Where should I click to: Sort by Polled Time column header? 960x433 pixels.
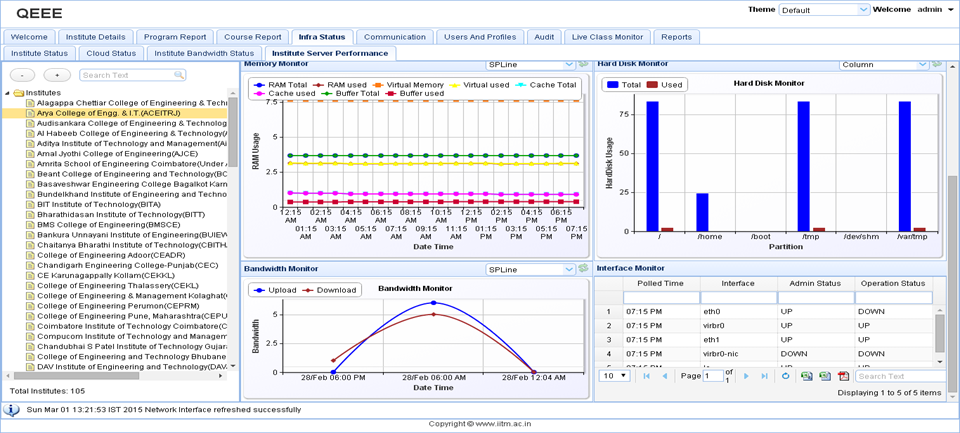click(661, 284)
